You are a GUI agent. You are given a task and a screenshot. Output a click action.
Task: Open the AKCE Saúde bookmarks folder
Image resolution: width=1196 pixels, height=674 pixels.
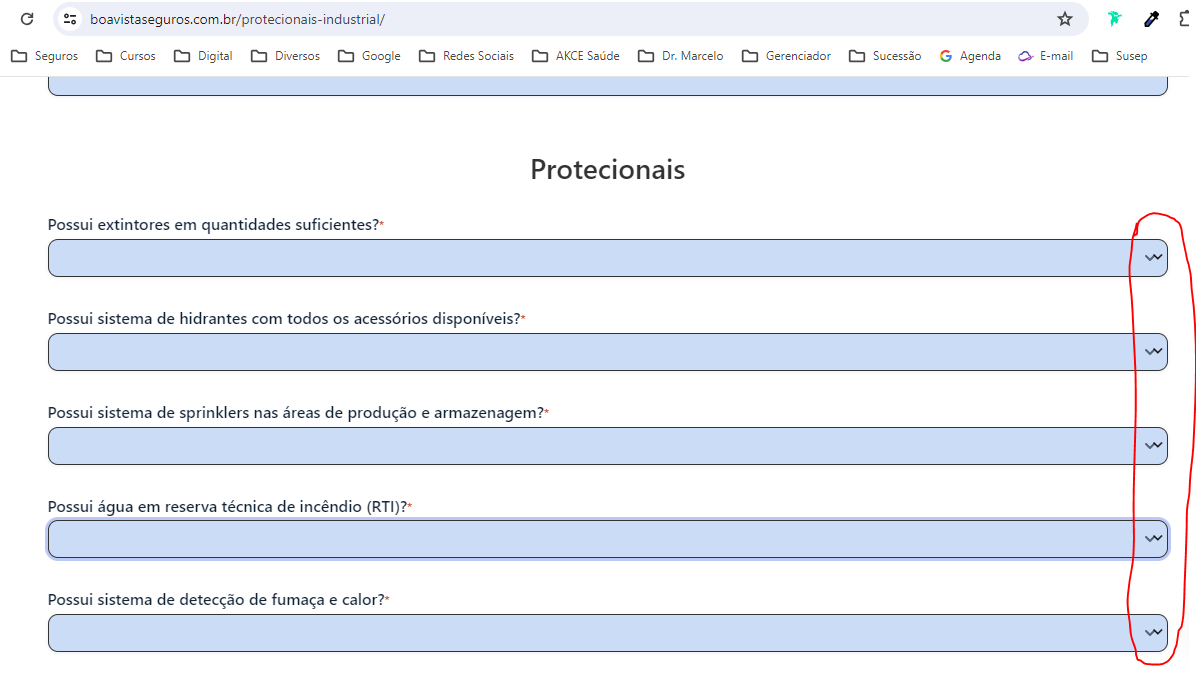coord(576,56)
